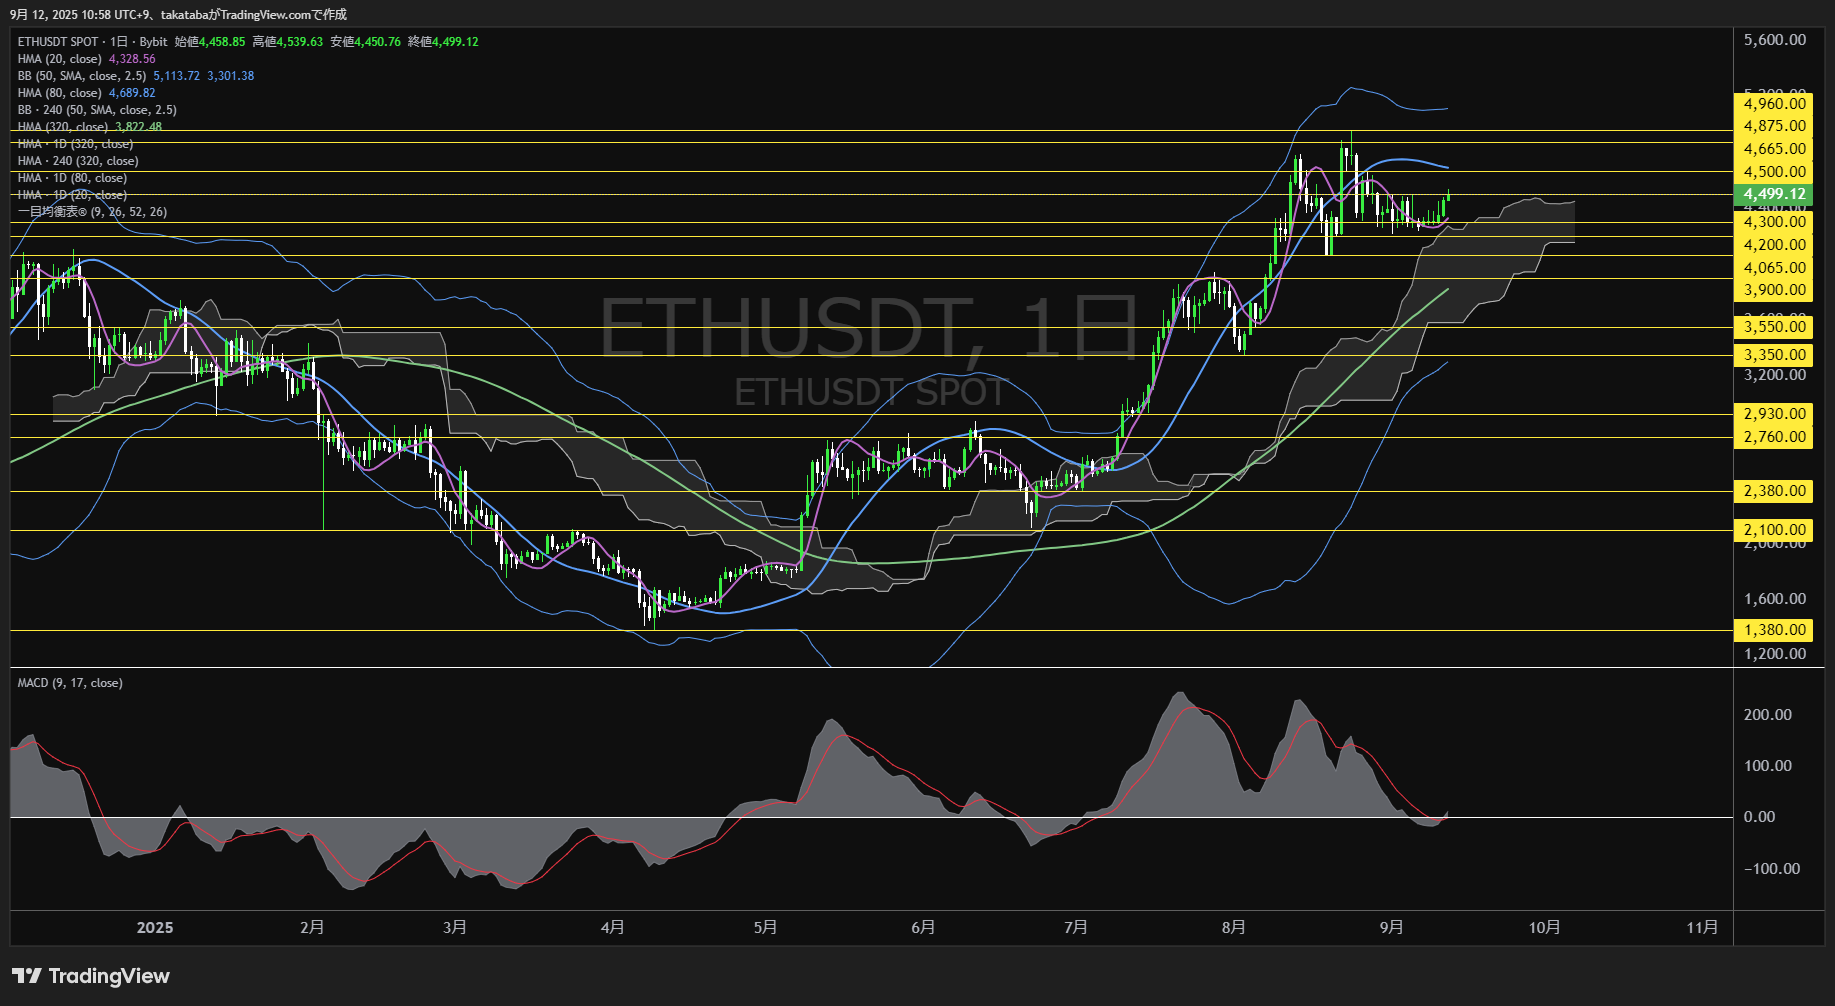Click the 安値 4,450.76 low value
This screenshot has height=1006, width=1835.
[366, 42]
